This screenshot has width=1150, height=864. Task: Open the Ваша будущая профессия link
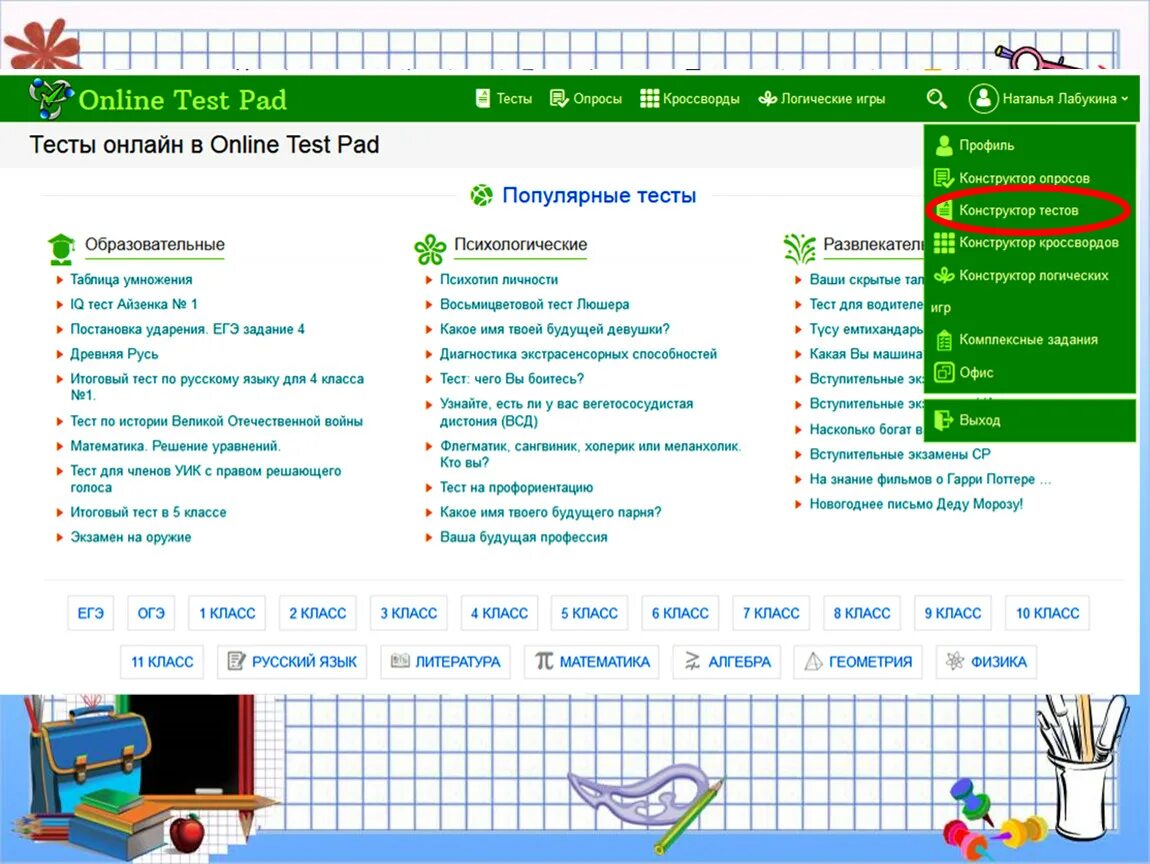tap(524, 537)
